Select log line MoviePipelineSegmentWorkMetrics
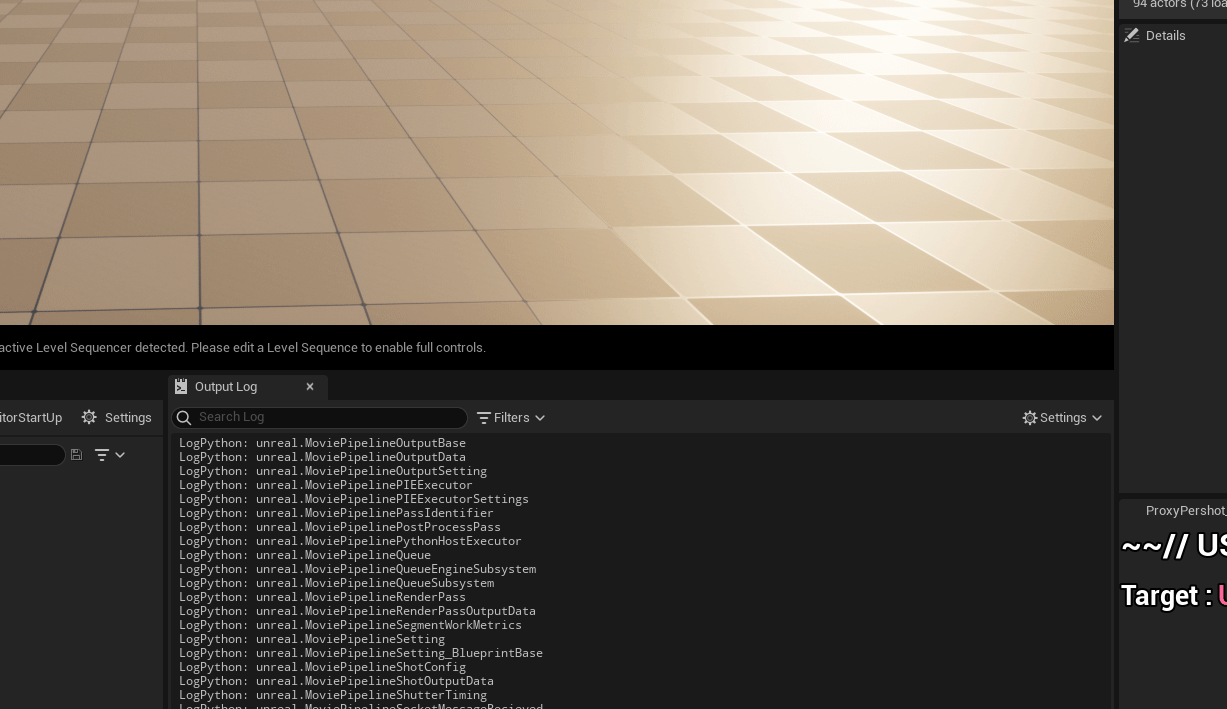 click(x=350, y=625)
